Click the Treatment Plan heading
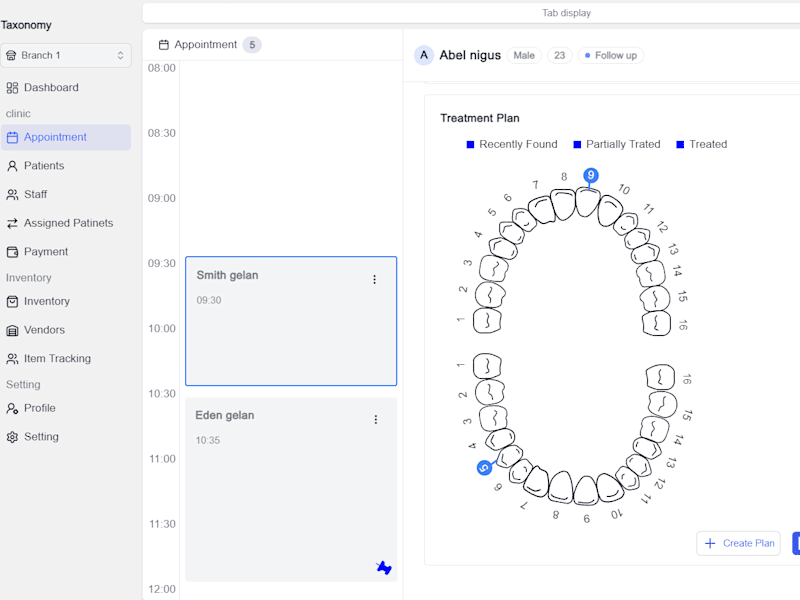The width and height of the screenshot is (800, 600). [480, 118]
